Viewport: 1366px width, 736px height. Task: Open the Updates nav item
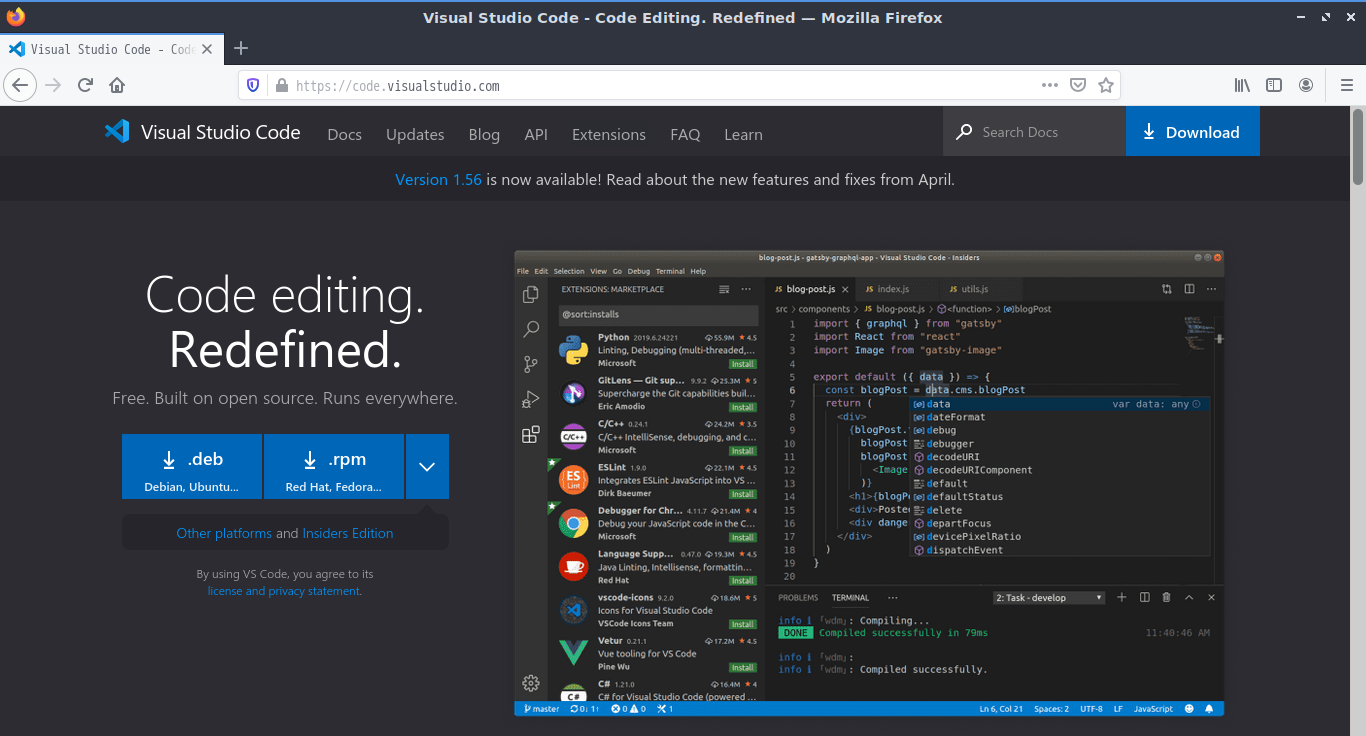pyautogui.click(x=415, y=134)
